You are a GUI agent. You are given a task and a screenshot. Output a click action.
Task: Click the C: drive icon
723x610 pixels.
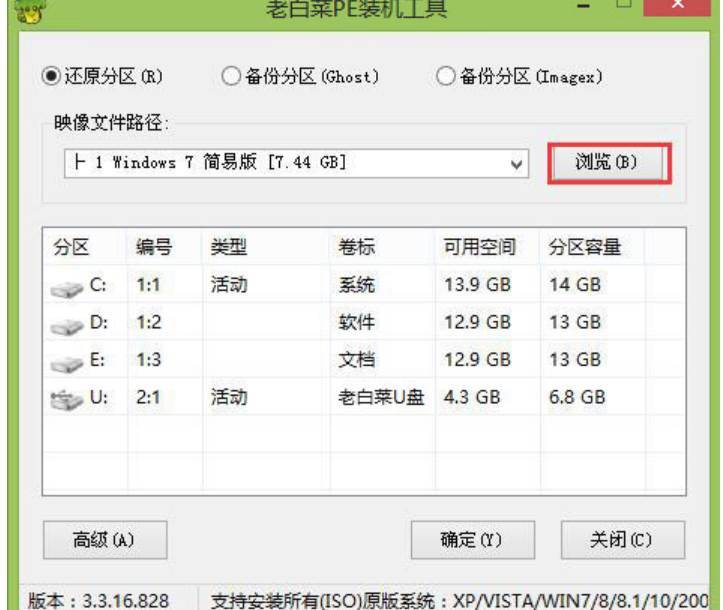tap(66, 287)
